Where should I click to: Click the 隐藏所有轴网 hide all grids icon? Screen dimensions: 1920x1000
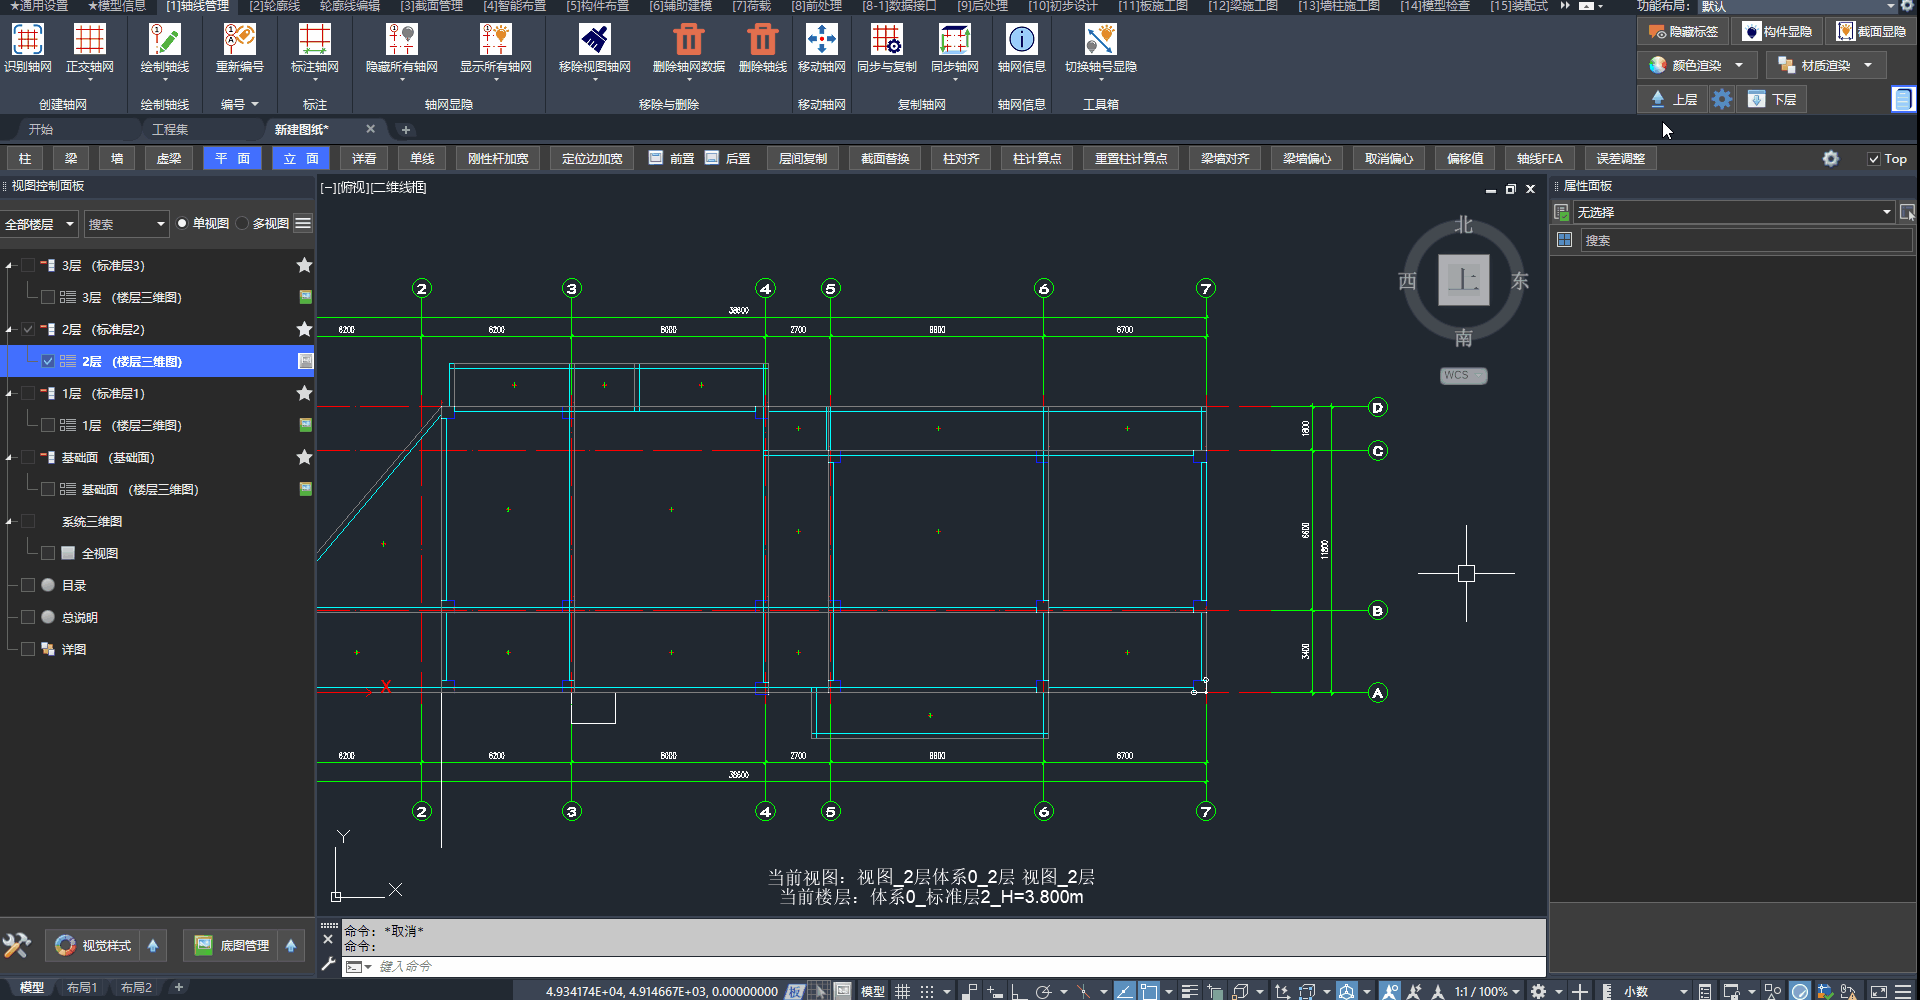[401, 40]
